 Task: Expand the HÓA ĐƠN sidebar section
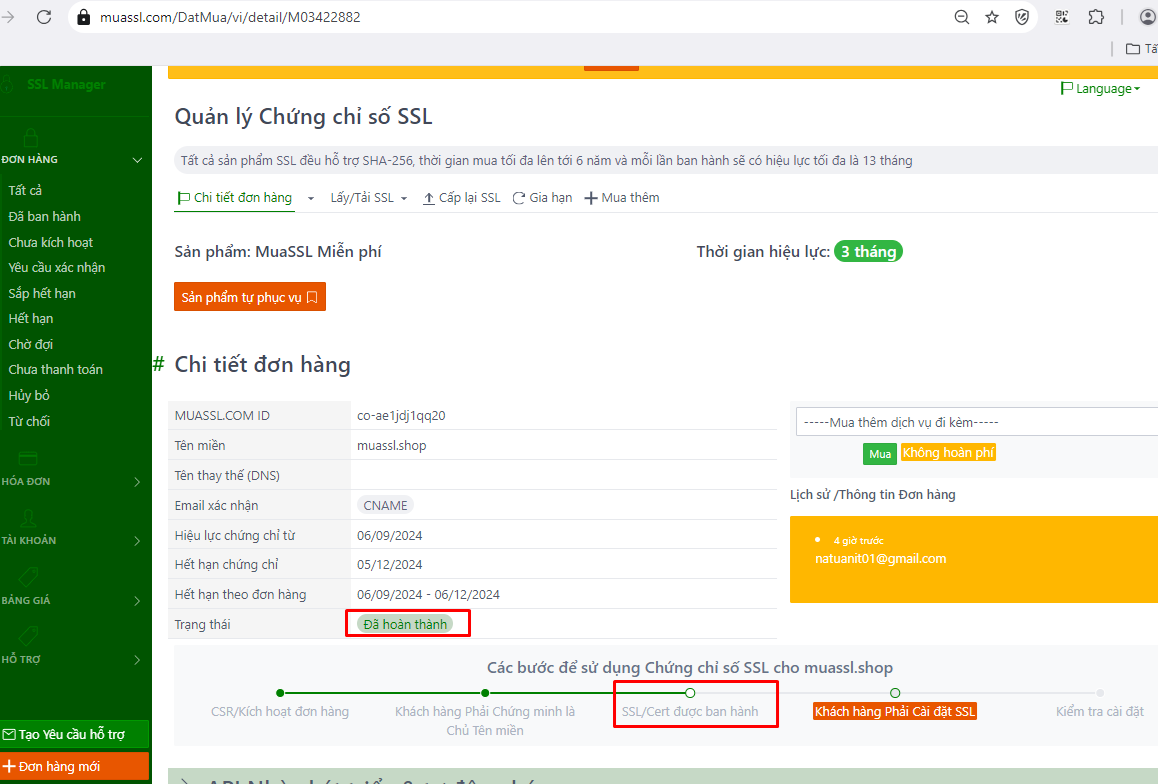70,481
